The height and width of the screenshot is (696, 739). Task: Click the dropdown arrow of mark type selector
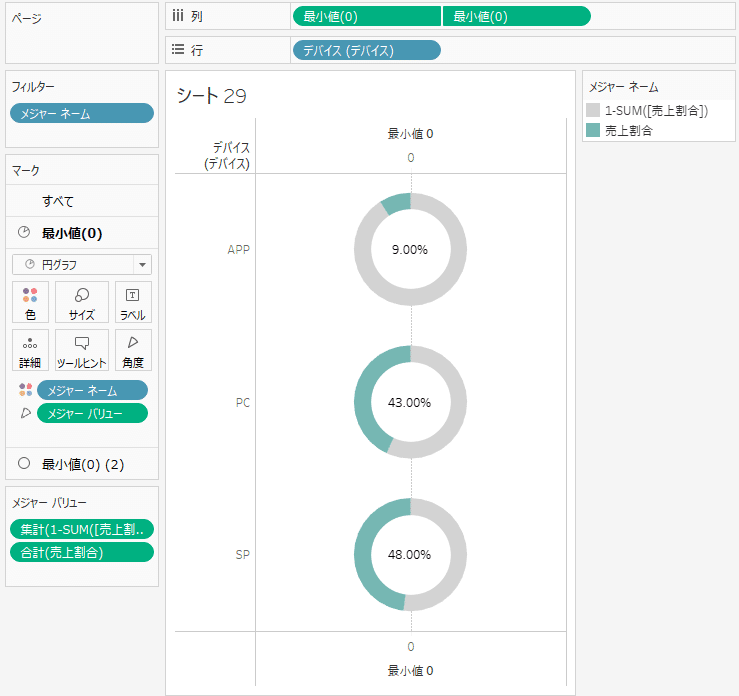[x=142, y=265]
